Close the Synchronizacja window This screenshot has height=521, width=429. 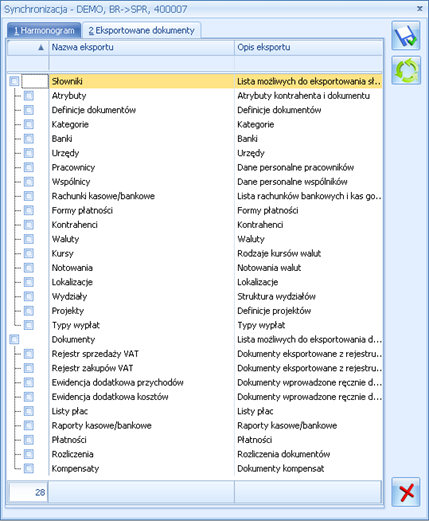click(x=420, y=8)
